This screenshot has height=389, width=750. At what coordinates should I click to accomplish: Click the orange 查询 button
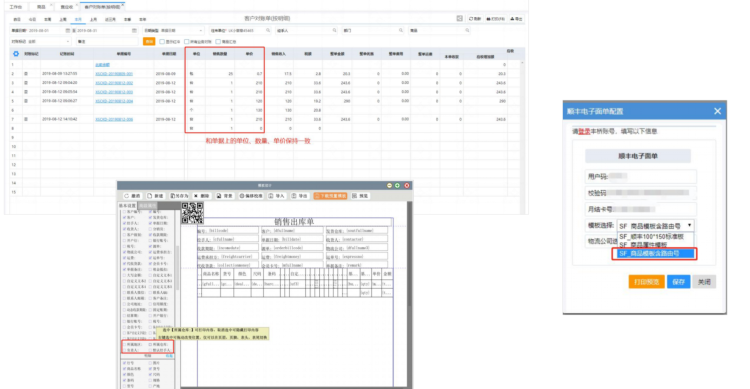pyautogui.click(x=149, y=42)
